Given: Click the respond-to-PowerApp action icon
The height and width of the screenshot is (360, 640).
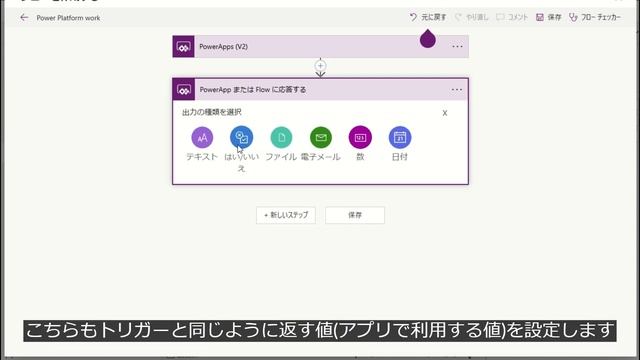Looking at the screenshot, I should (184, 89).
